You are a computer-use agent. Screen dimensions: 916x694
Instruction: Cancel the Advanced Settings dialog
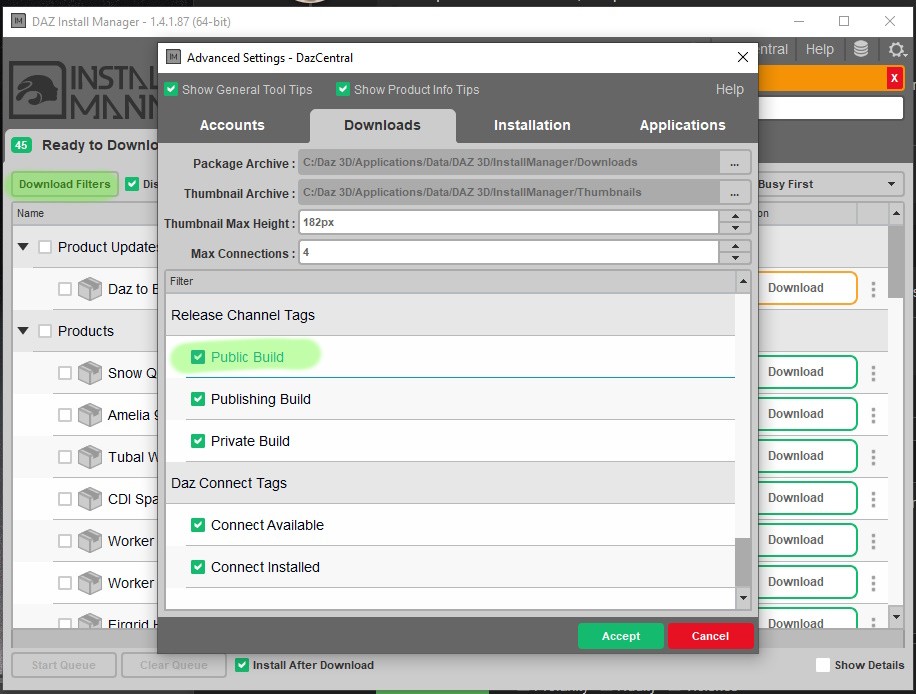710,636
